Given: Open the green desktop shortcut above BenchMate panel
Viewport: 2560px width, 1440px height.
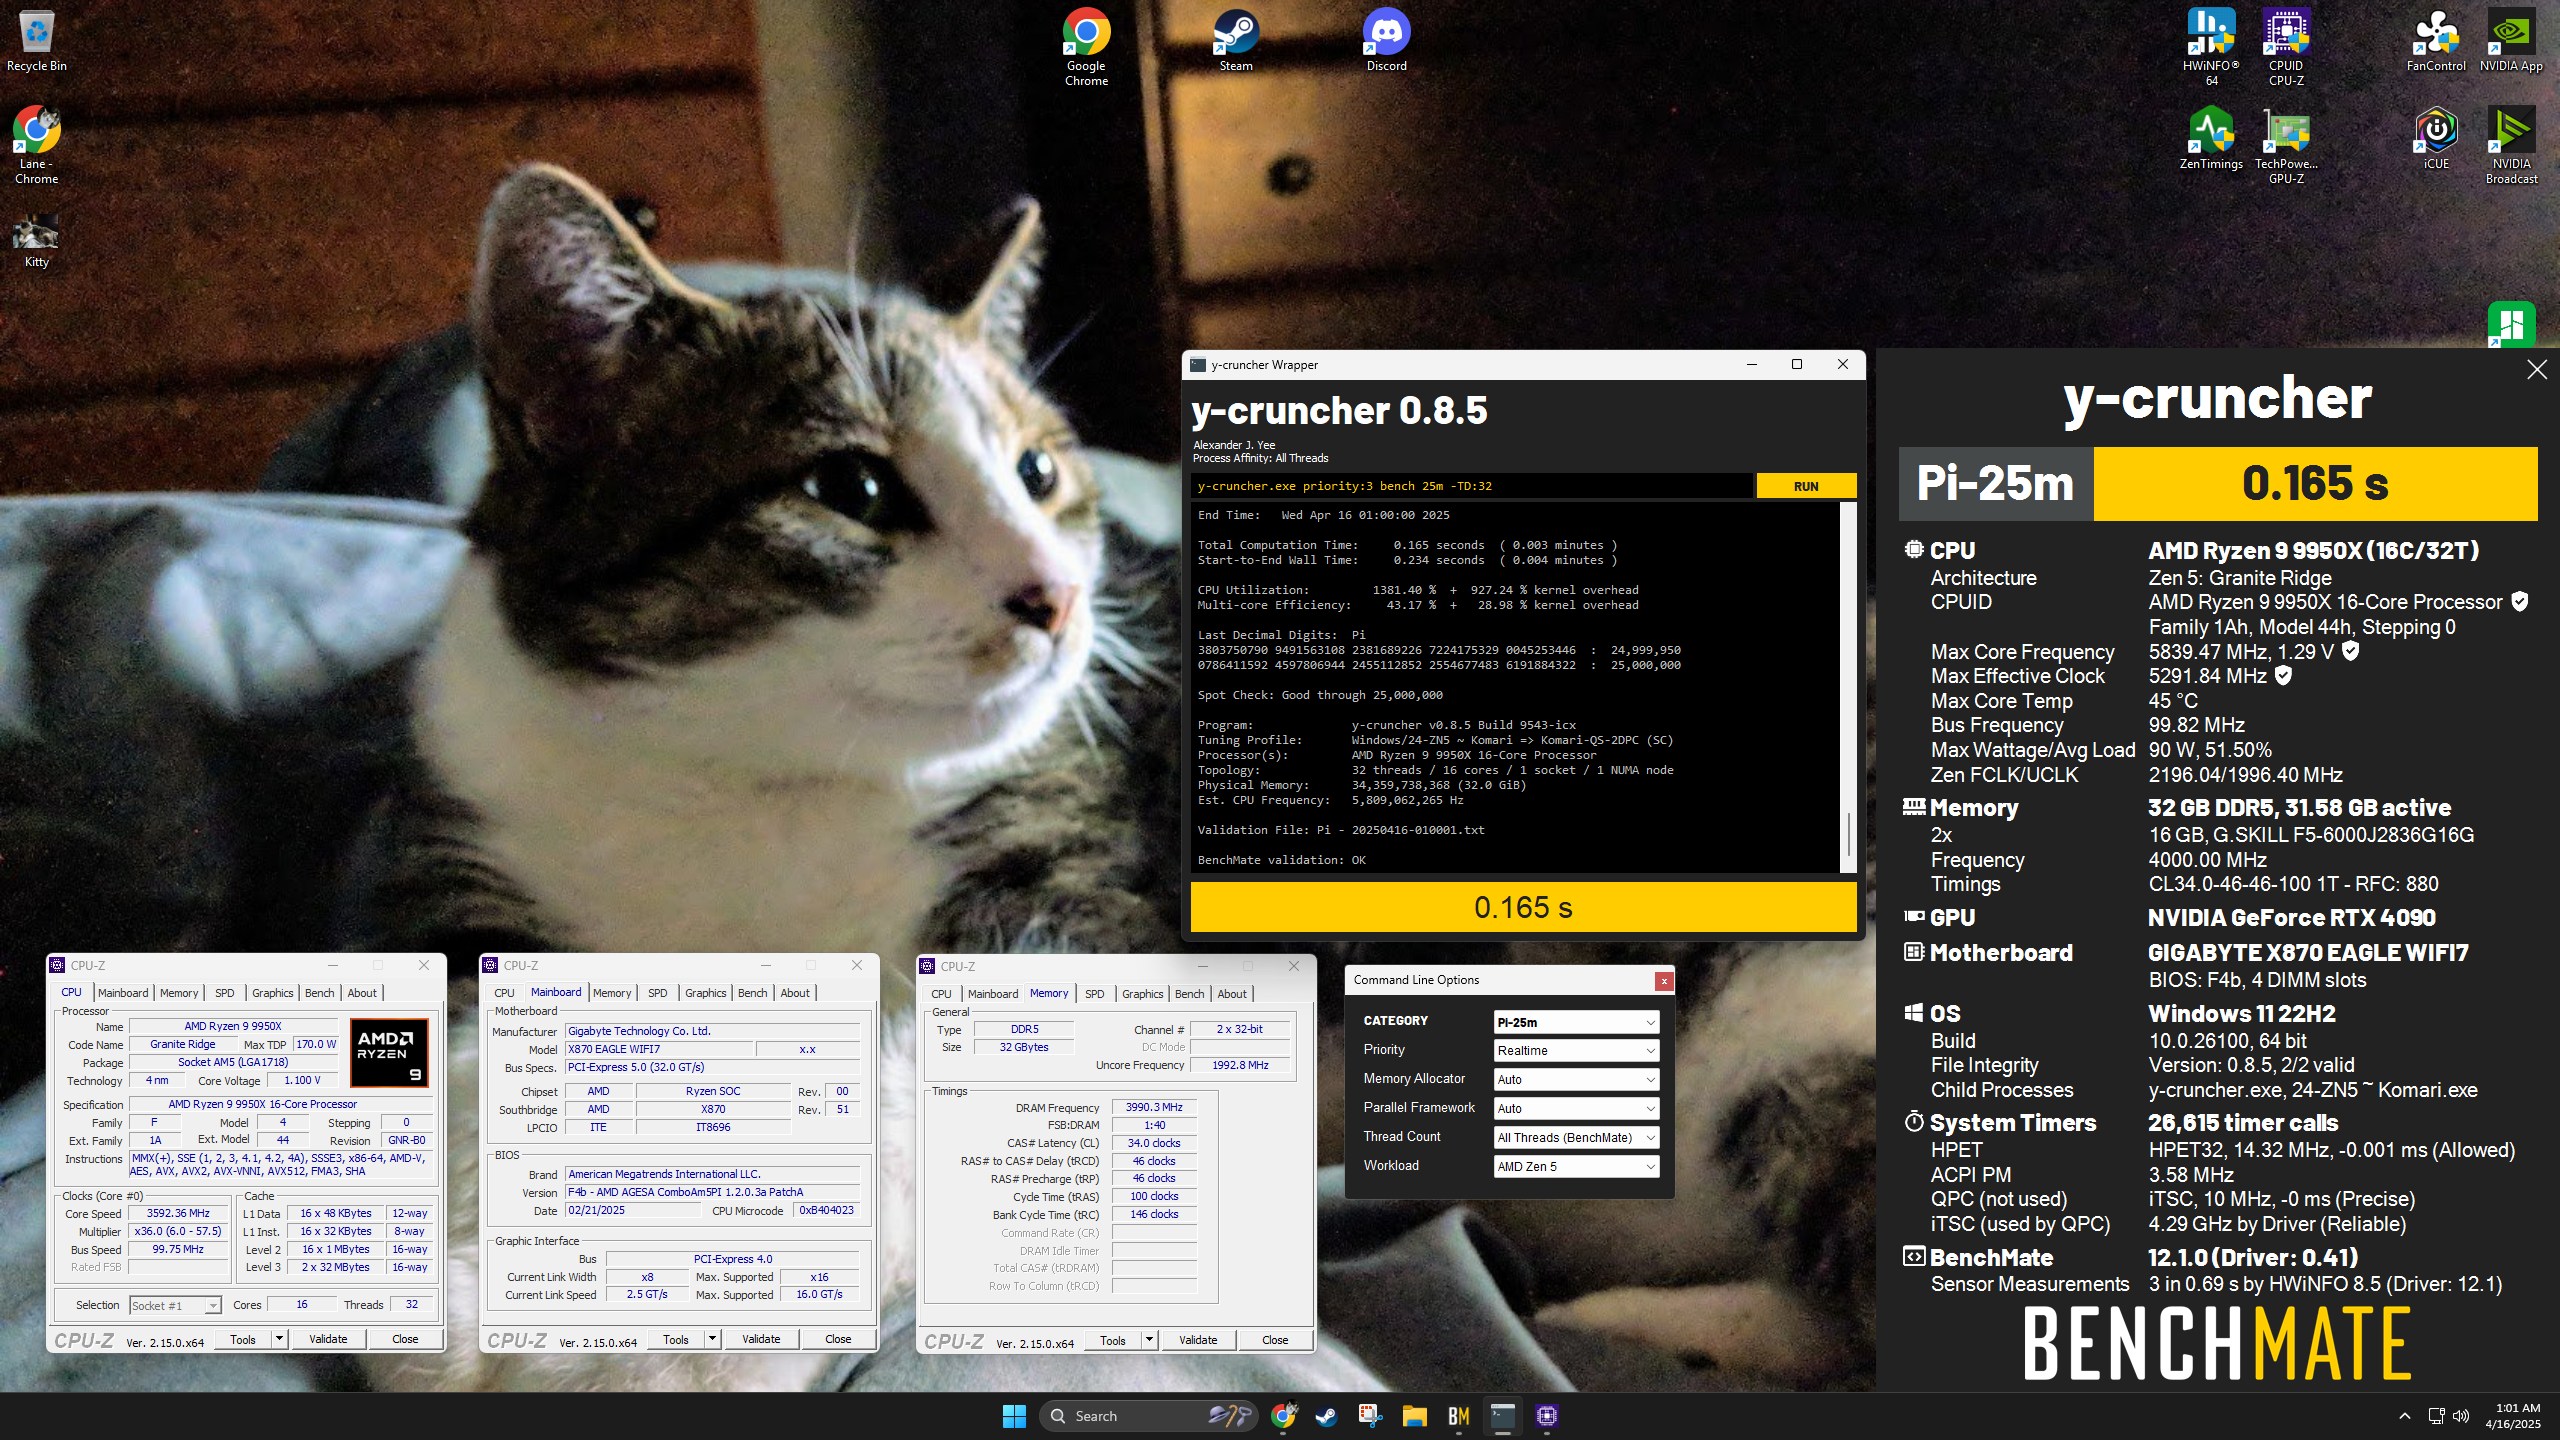Looking at the screenshot, I should [2511, 324].
